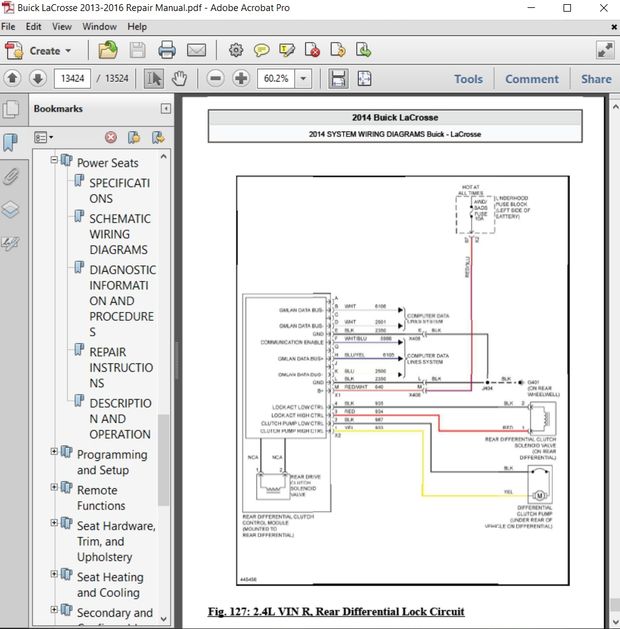Go to previous page with up arrow

click(12, 78)
